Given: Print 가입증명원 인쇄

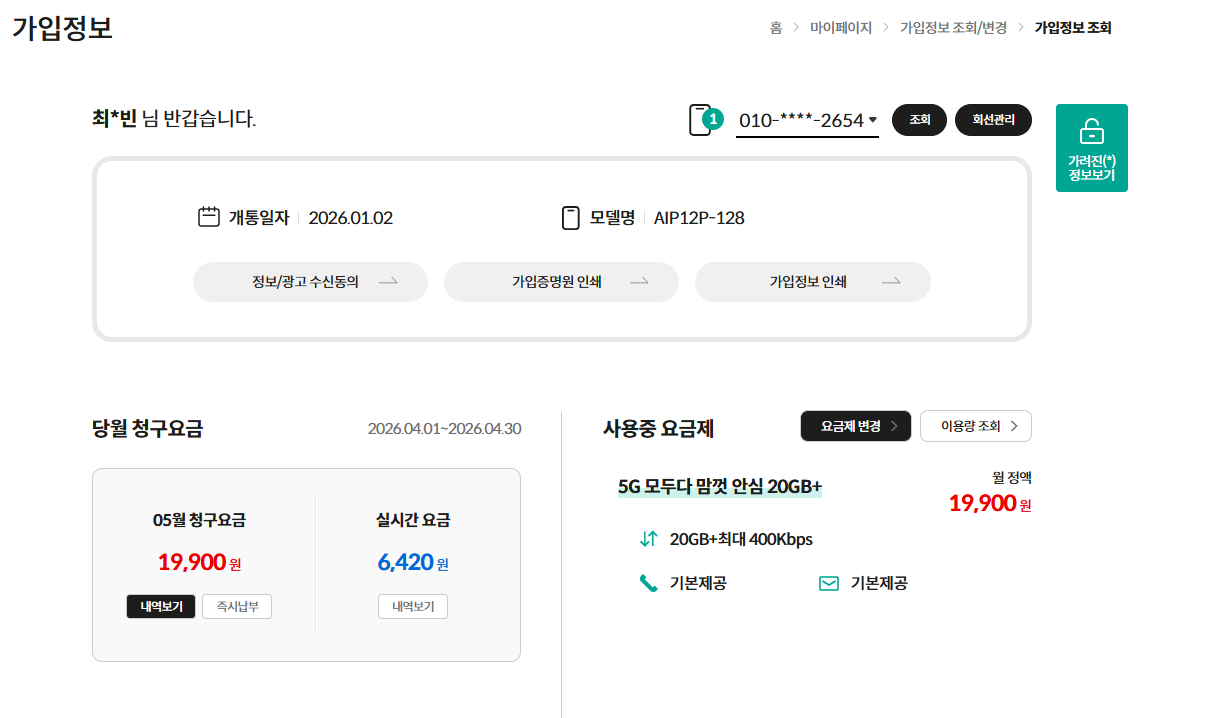Looking at the screenshot, I should tap(561, 282).
